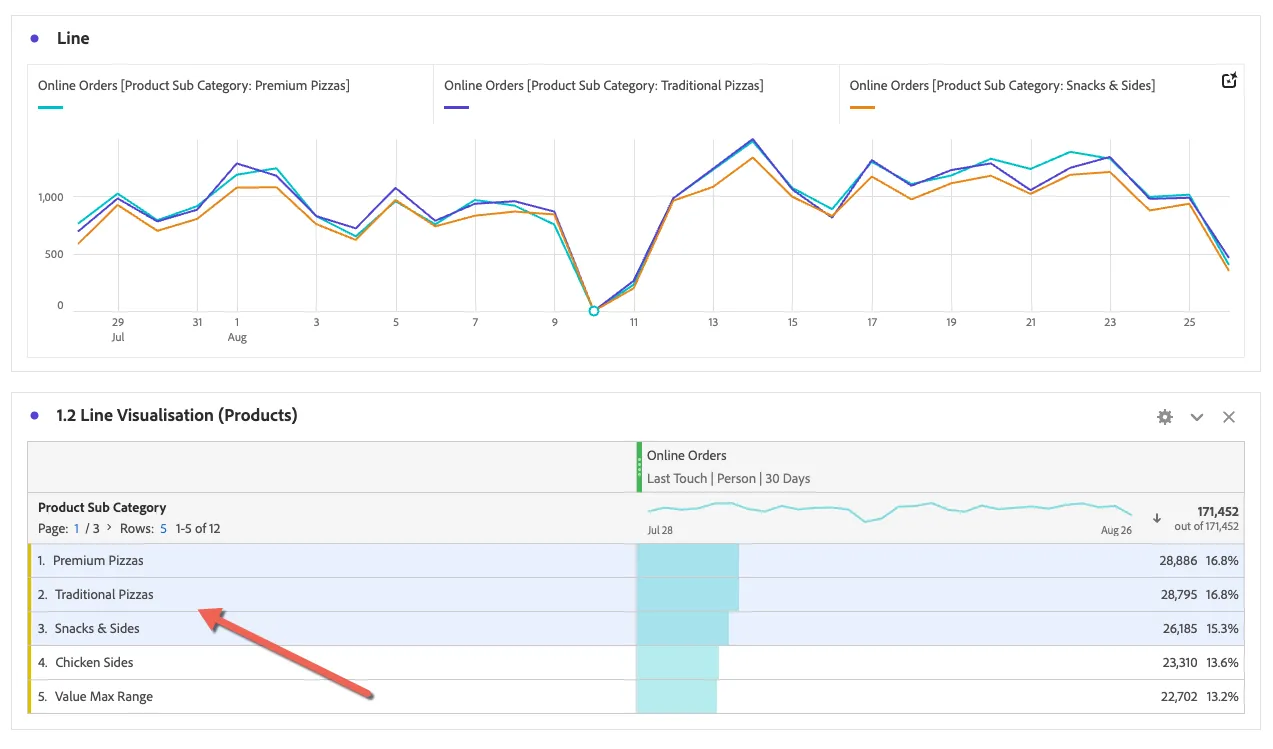1273x749 pixels.
Task: Open the 1.2 Line Visualisation settings gear
Action: point(1164,417)
